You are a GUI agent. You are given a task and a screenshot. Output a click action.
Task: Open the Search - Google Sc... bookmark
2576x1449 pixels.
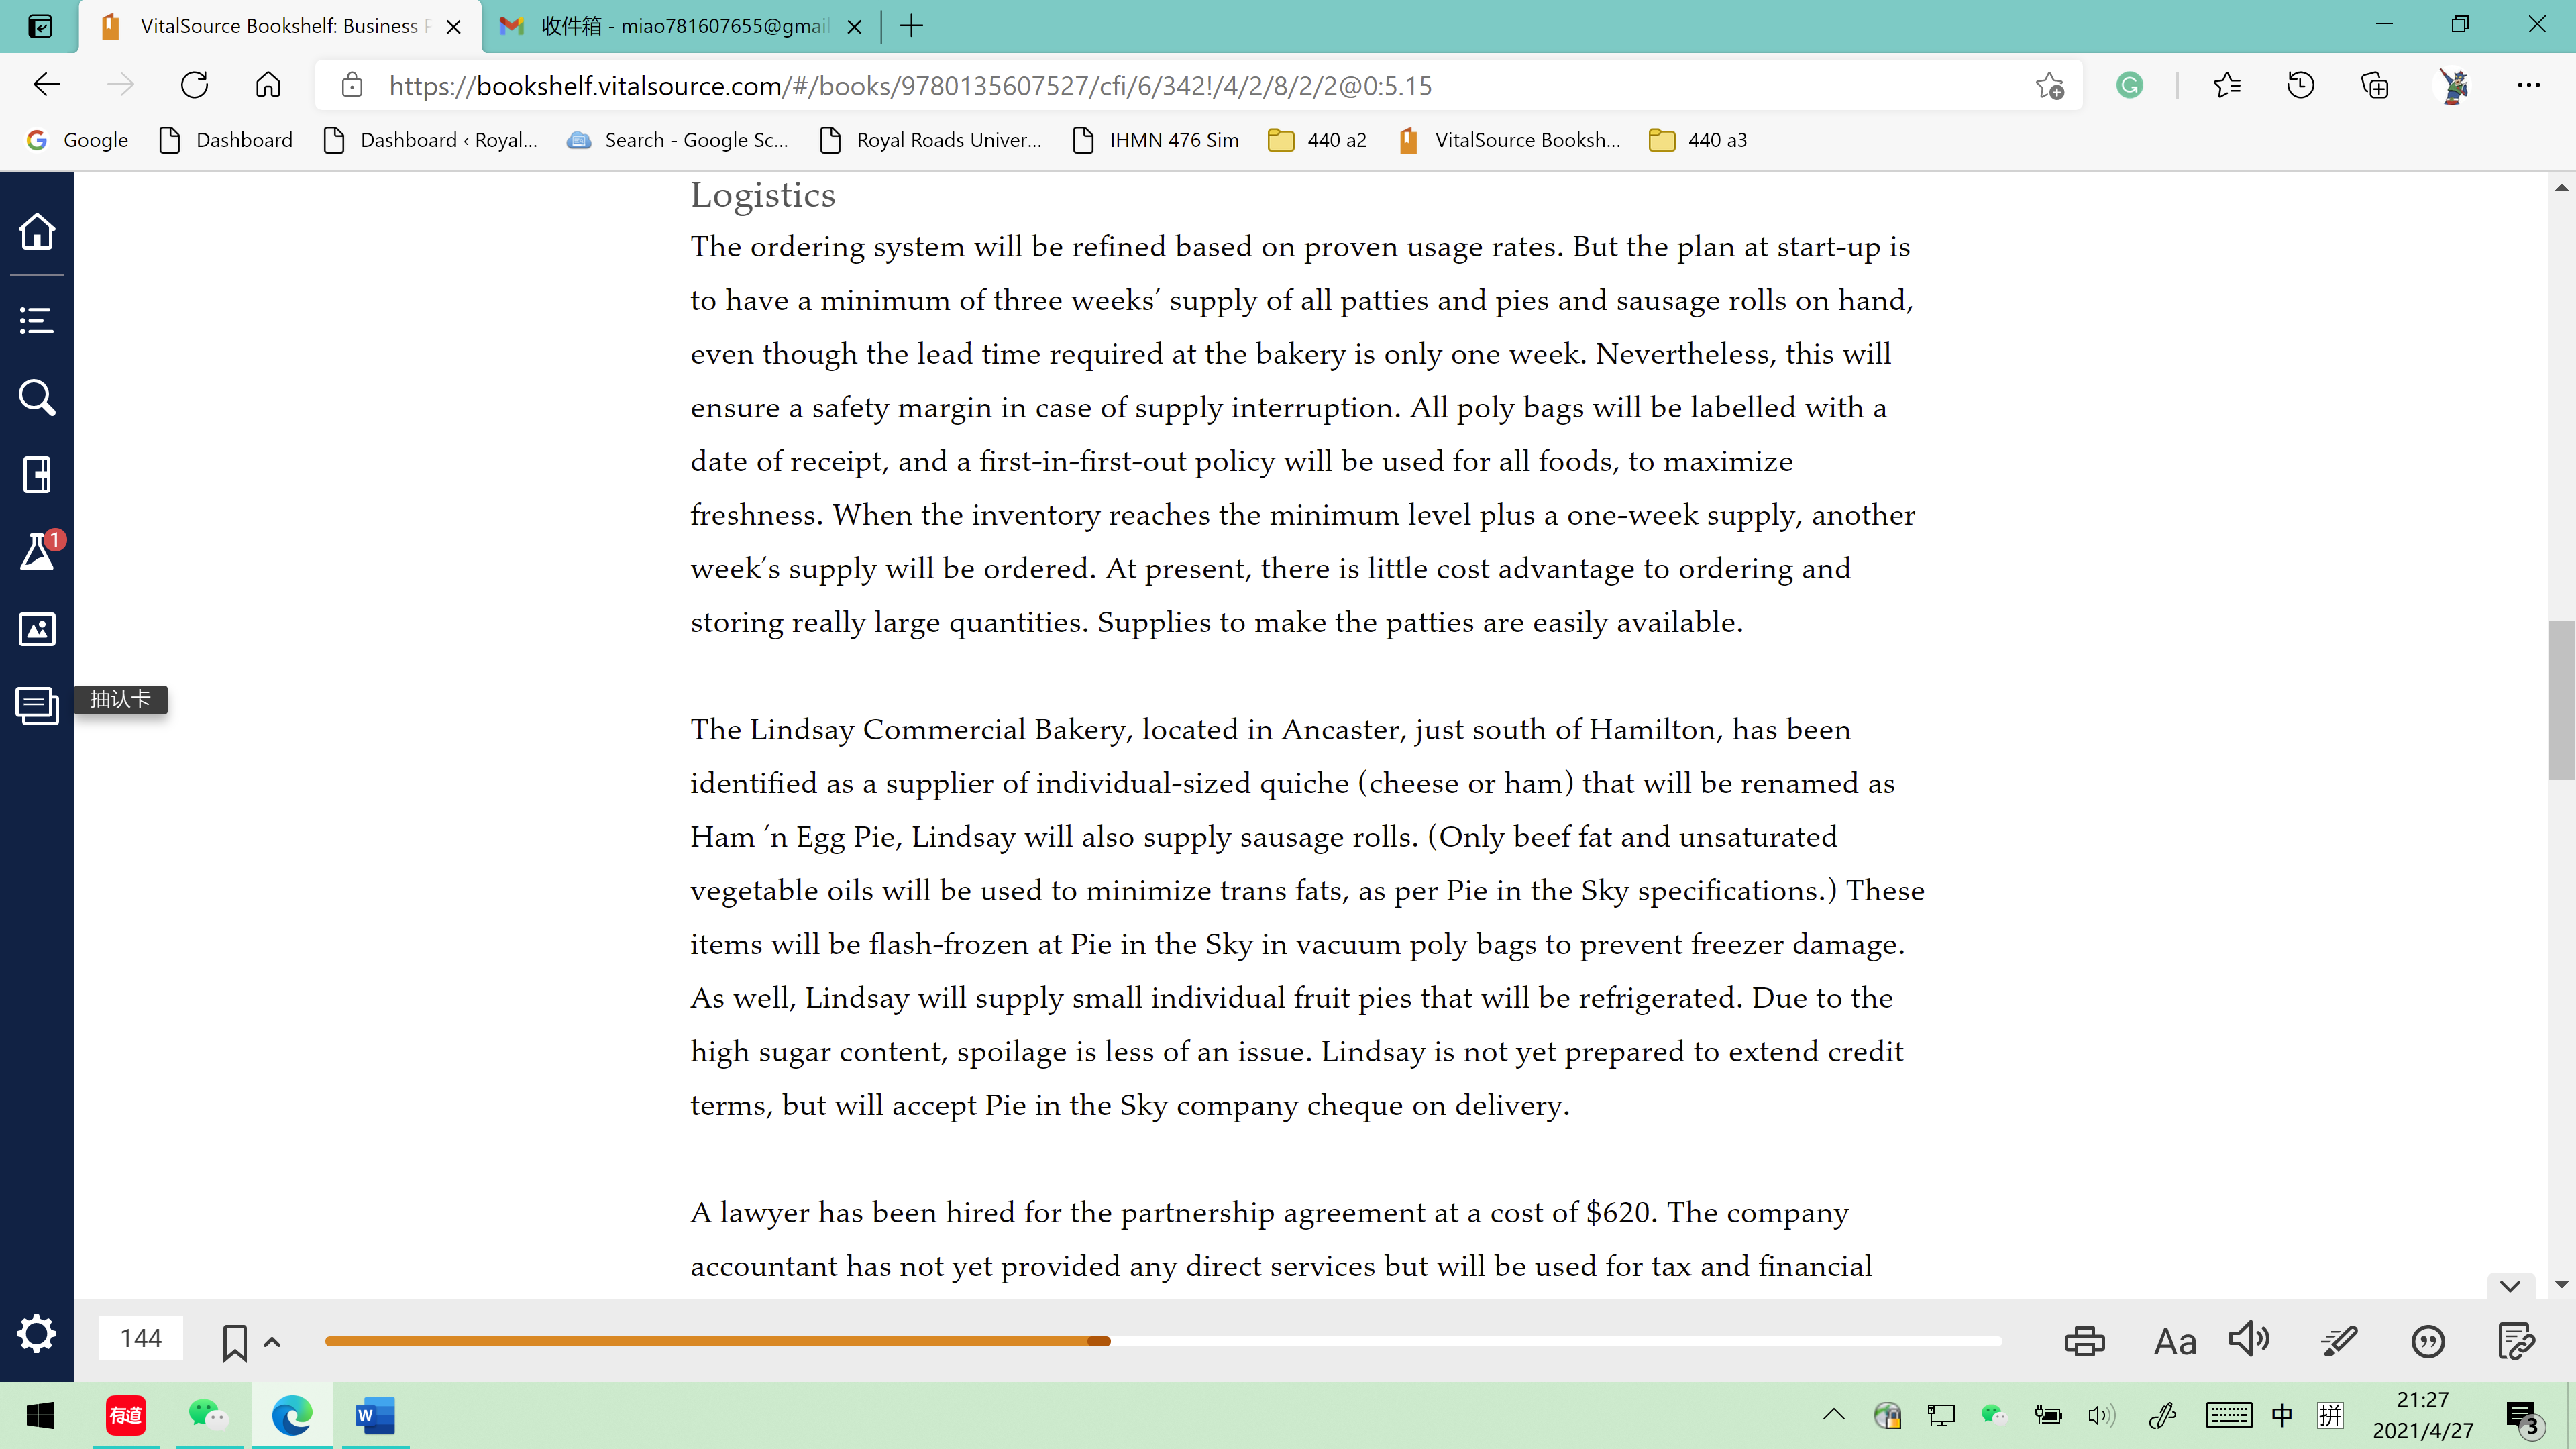(x=678, y=140)
